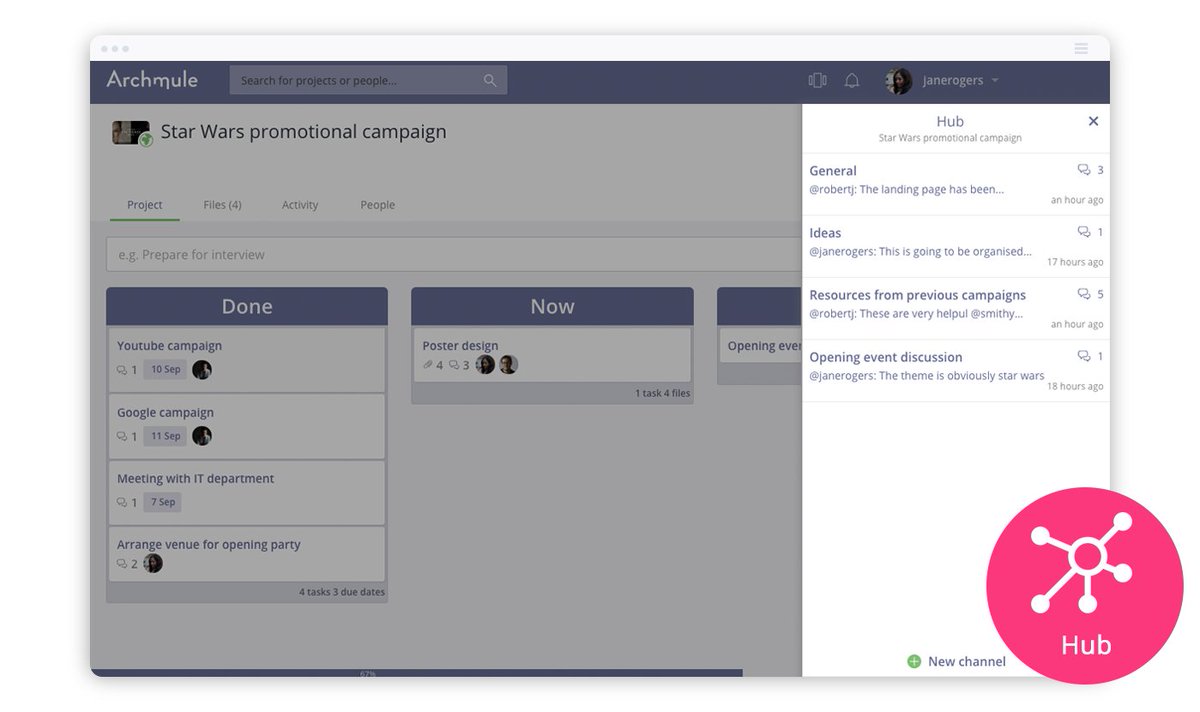Click second assignee avatar on Poster design
The height and width of the screenshot is (712, 1200).
(508, 364)
